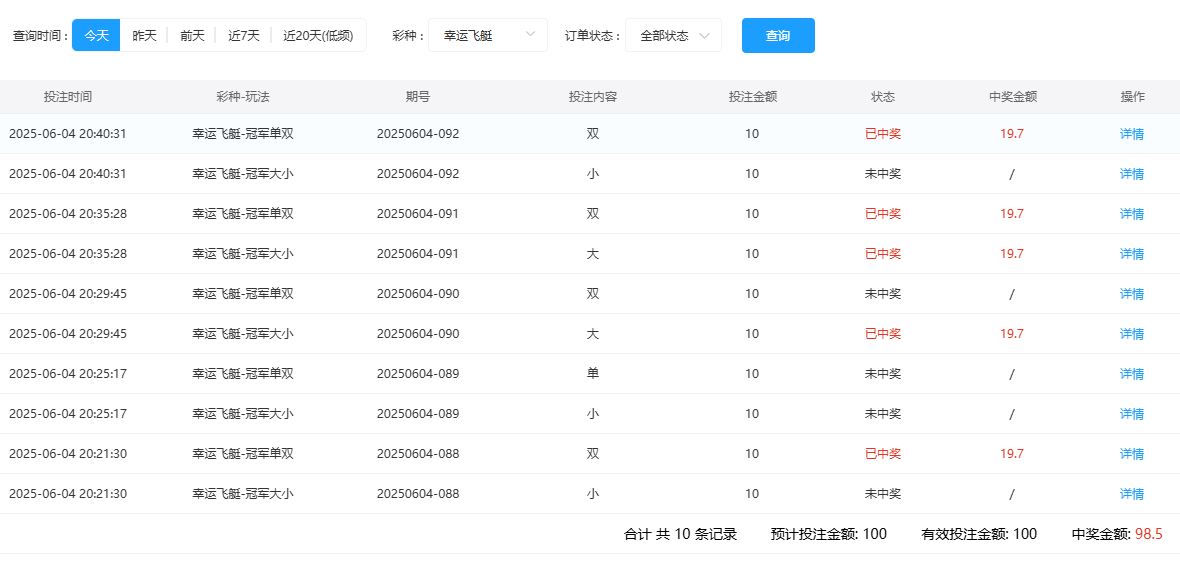Expand the 订单状态 dropdown showing 全部状态
The image size is (1180, 566).
pos(674,35)
